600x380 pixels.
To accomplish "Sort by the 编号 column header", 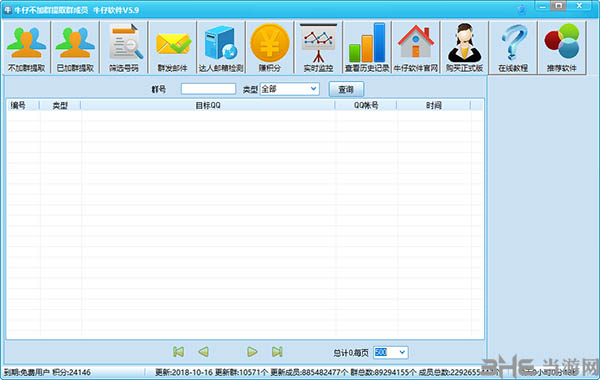I will click(x=23, y=105).
